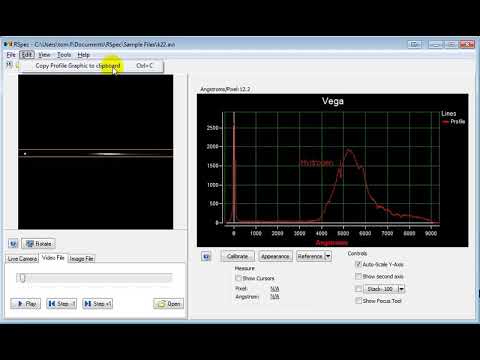Enable the Show Cursors checkbox

(238, 278)
